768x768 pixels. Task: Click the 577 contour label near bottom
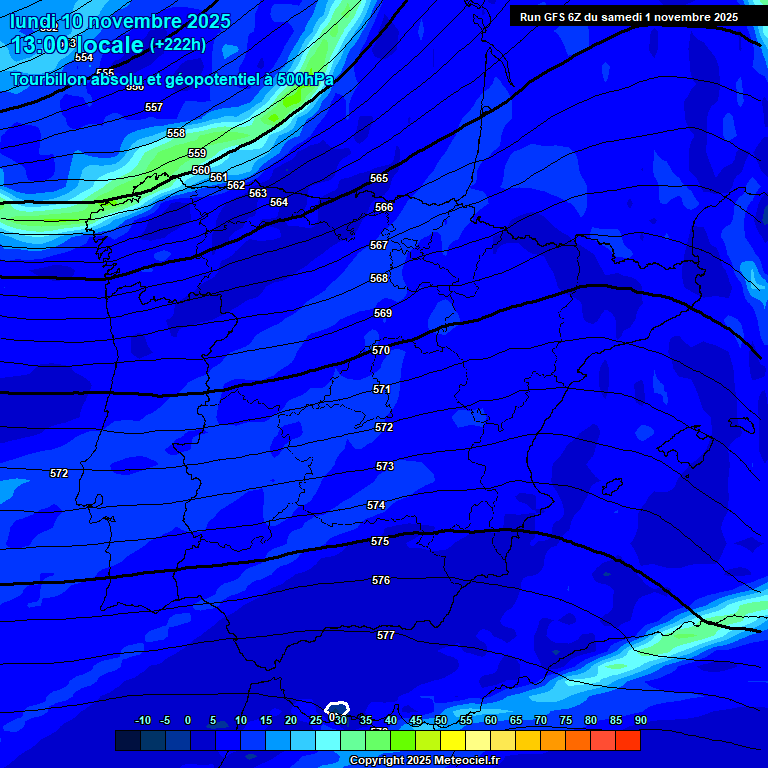point(386,635)
